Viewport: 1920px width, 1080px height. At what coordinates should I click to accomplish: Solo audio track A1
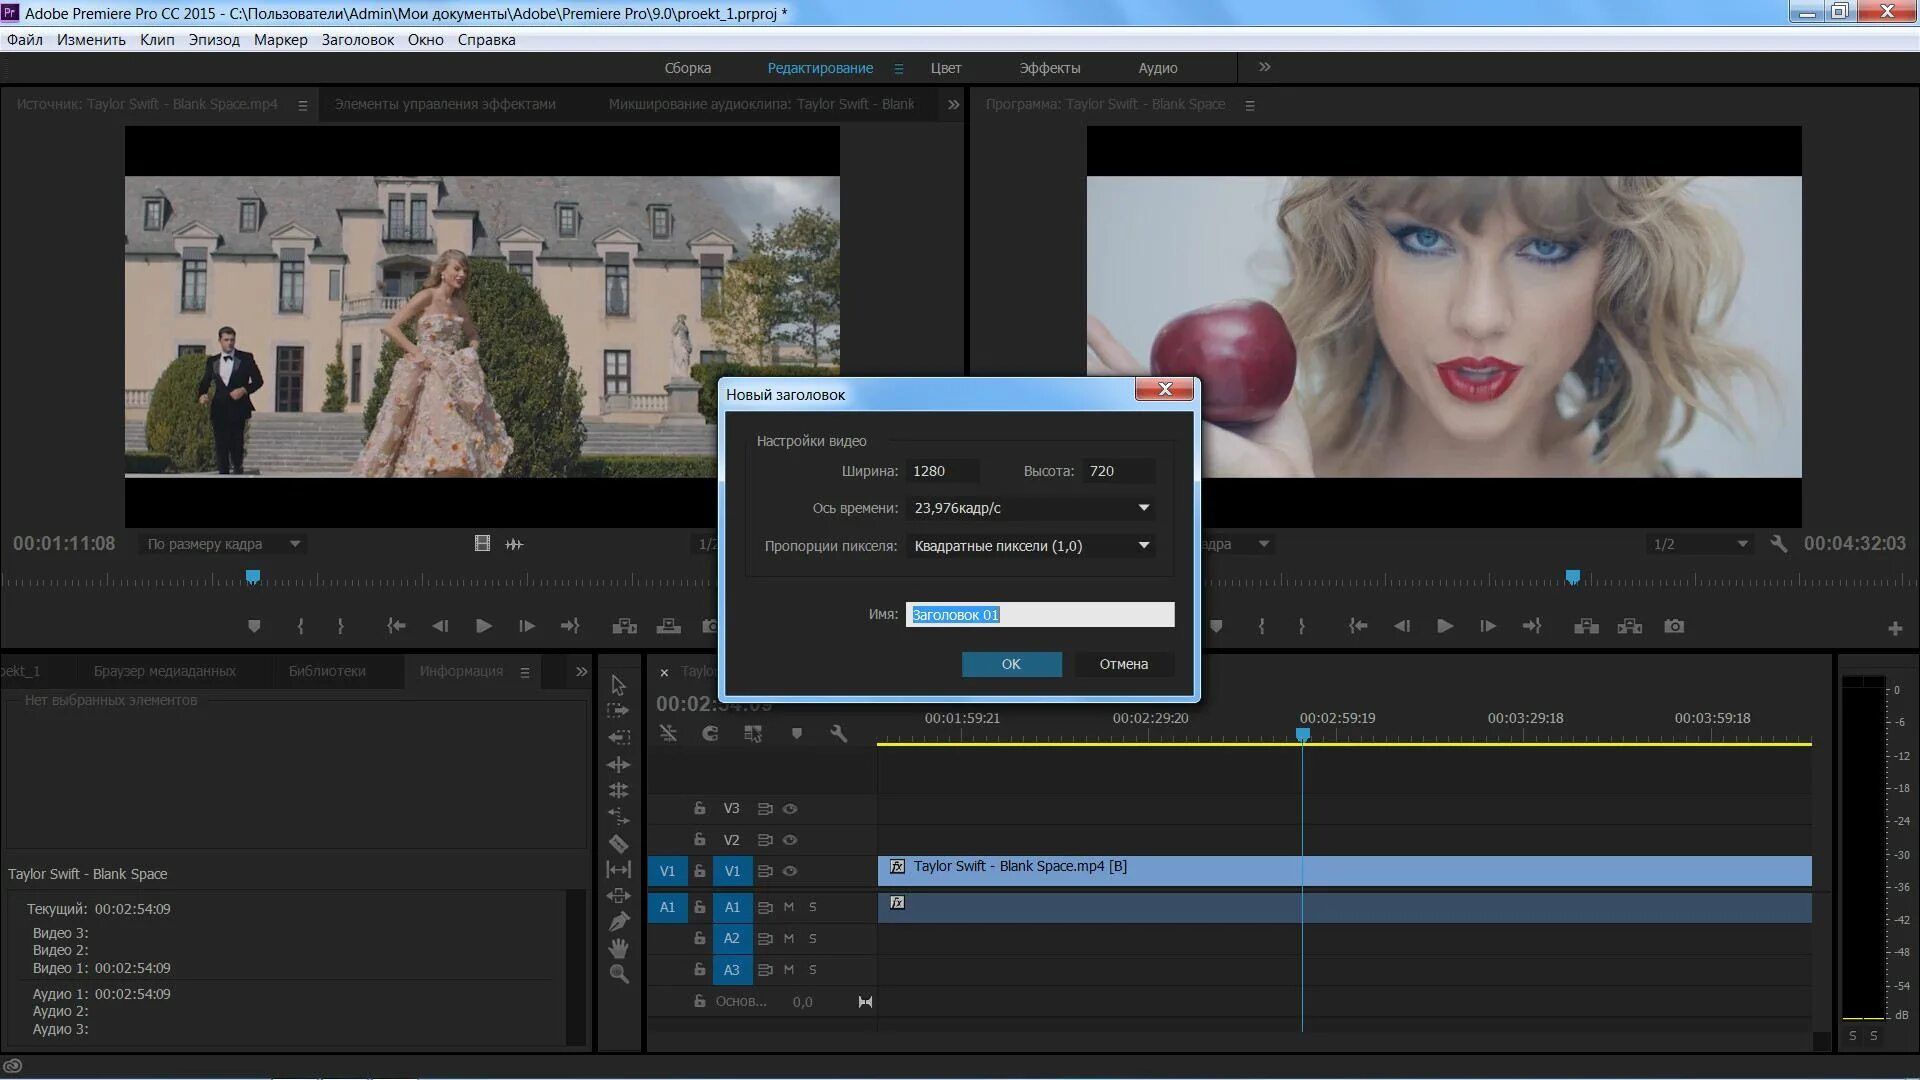[x=813, y=907]
